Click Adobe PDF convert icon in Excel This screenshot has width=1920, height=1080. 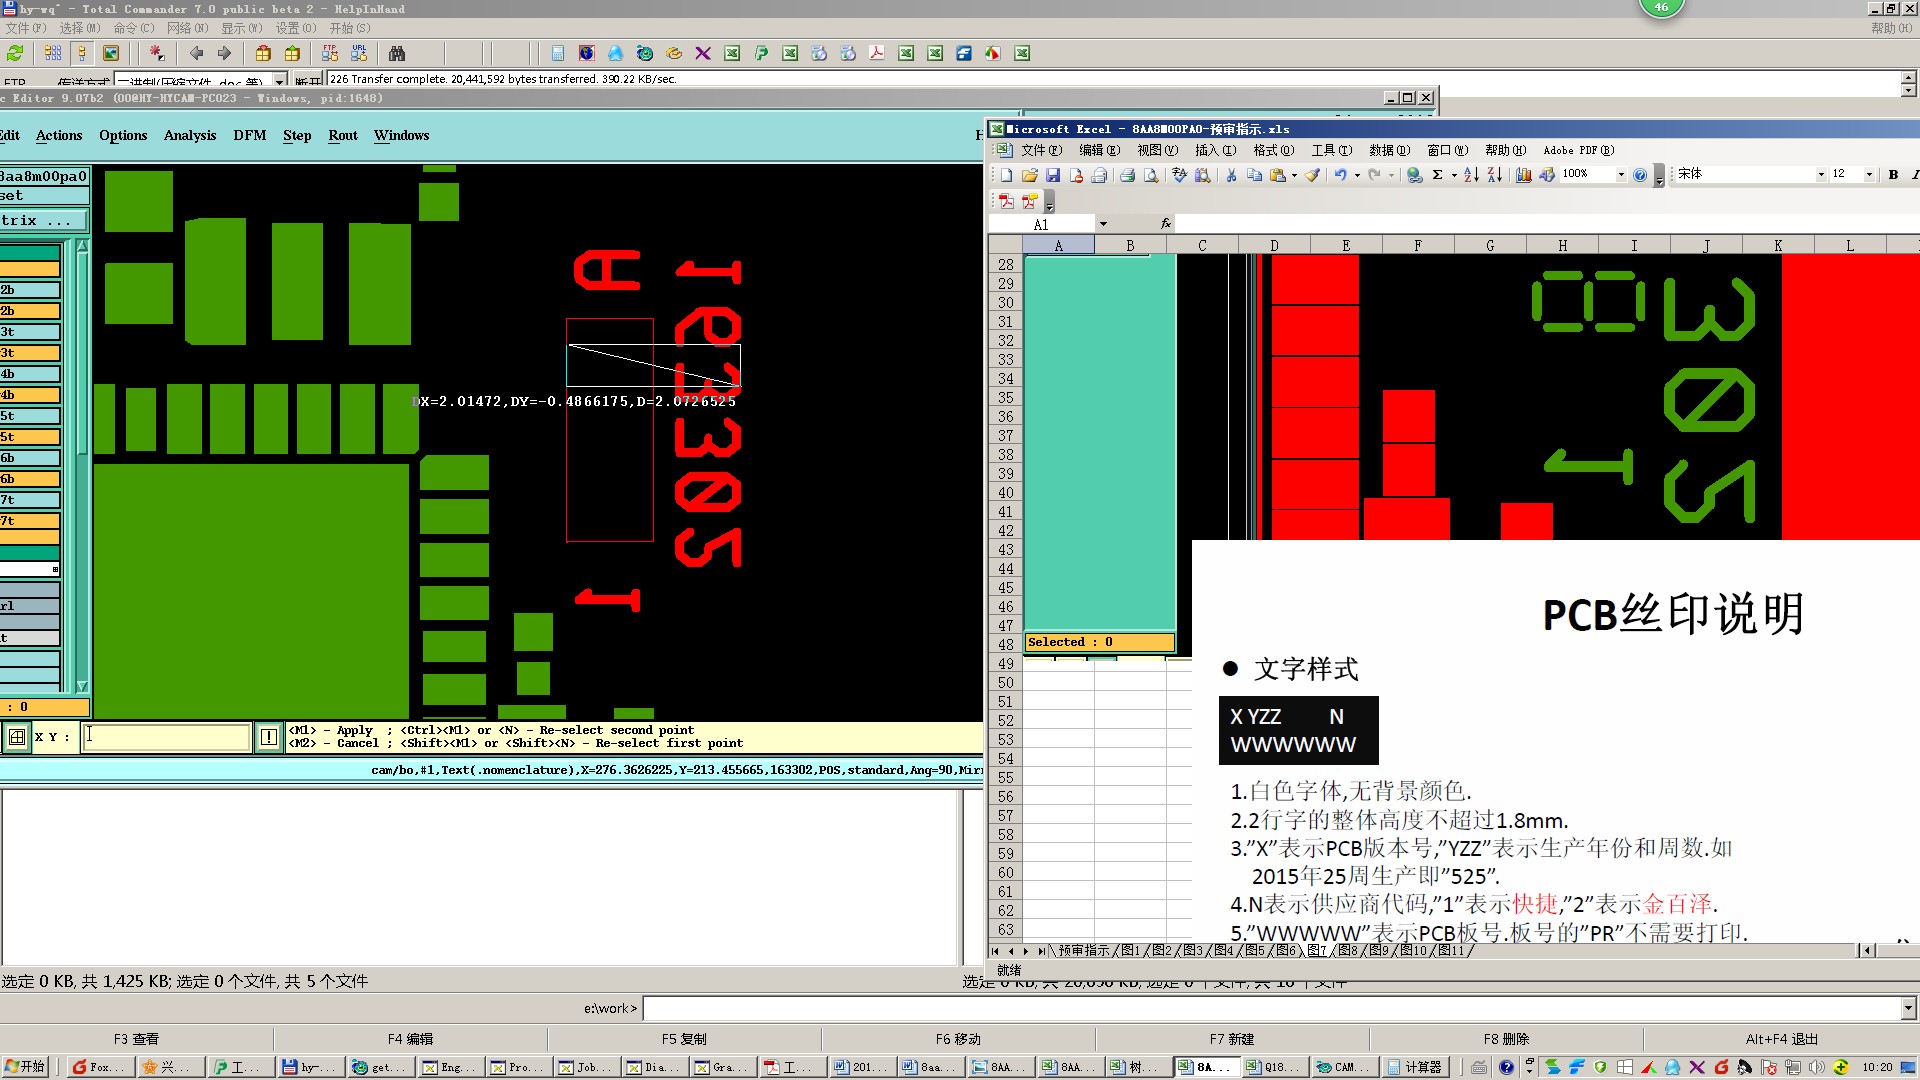(x=1006, y=201)
